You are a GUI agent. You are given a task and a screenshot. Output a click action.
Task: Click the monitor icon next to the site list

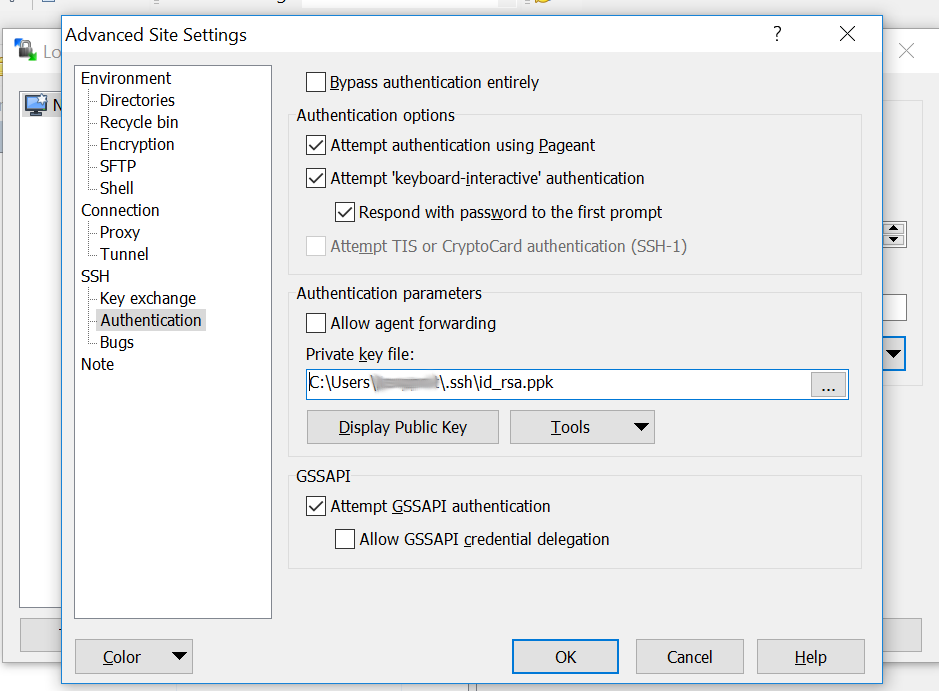pos(37,104)
